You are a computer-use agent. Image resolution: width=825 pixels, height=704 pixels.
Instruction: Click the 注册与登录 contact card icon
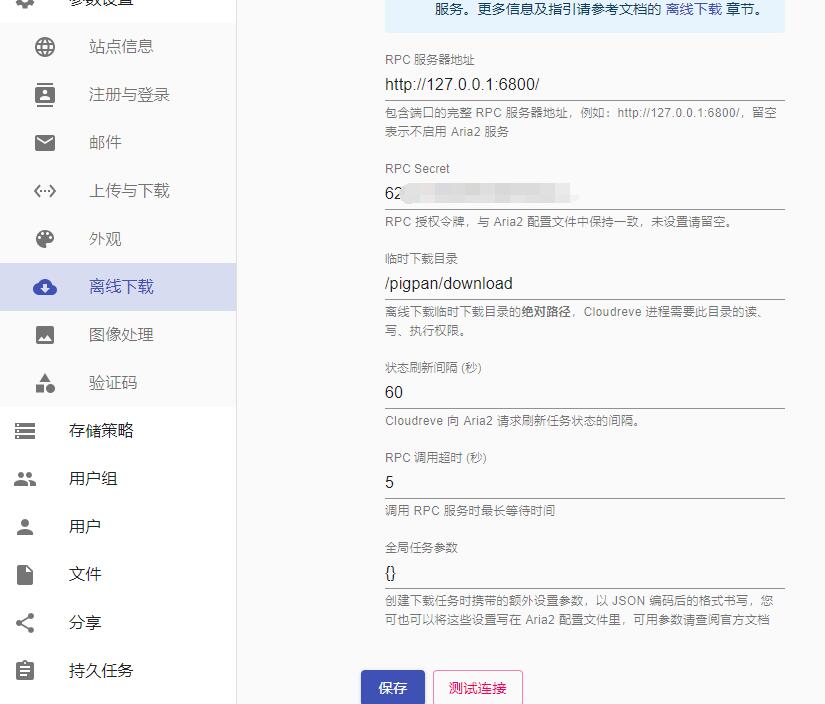pyautogui.click(x=45, y=95)
